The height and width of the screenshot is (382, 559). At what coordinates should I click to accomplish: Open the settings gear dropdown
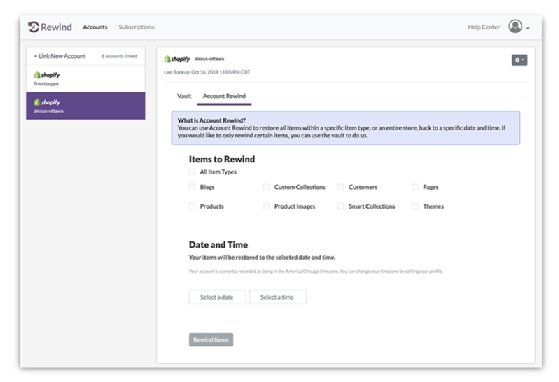[519, 60]
